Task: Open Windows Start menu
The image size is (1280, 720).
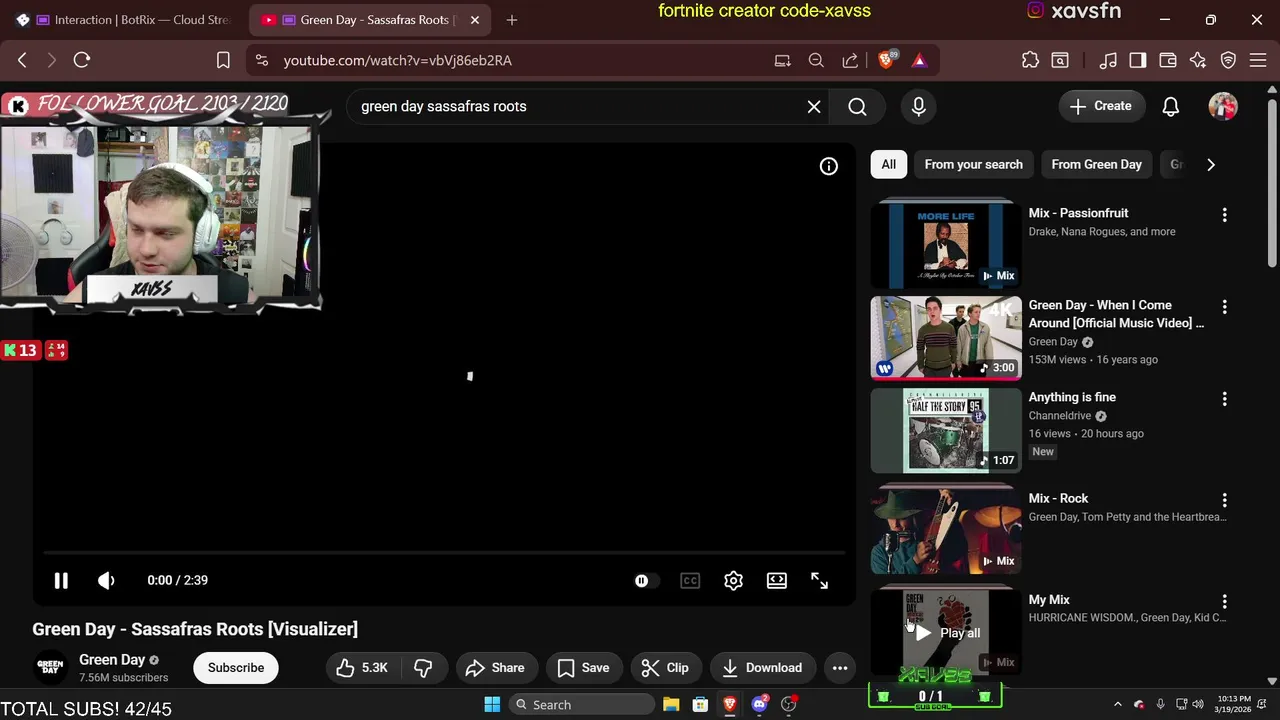Action: click(492, 705)
